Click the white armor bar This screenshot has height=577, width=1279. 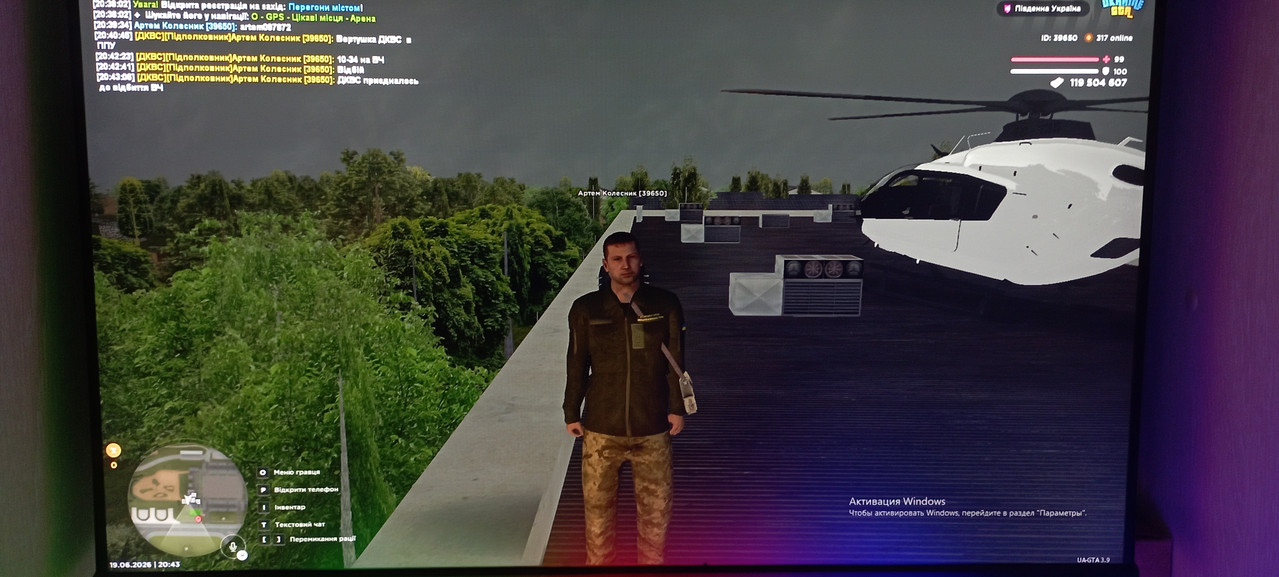[x=1054, y=71]
